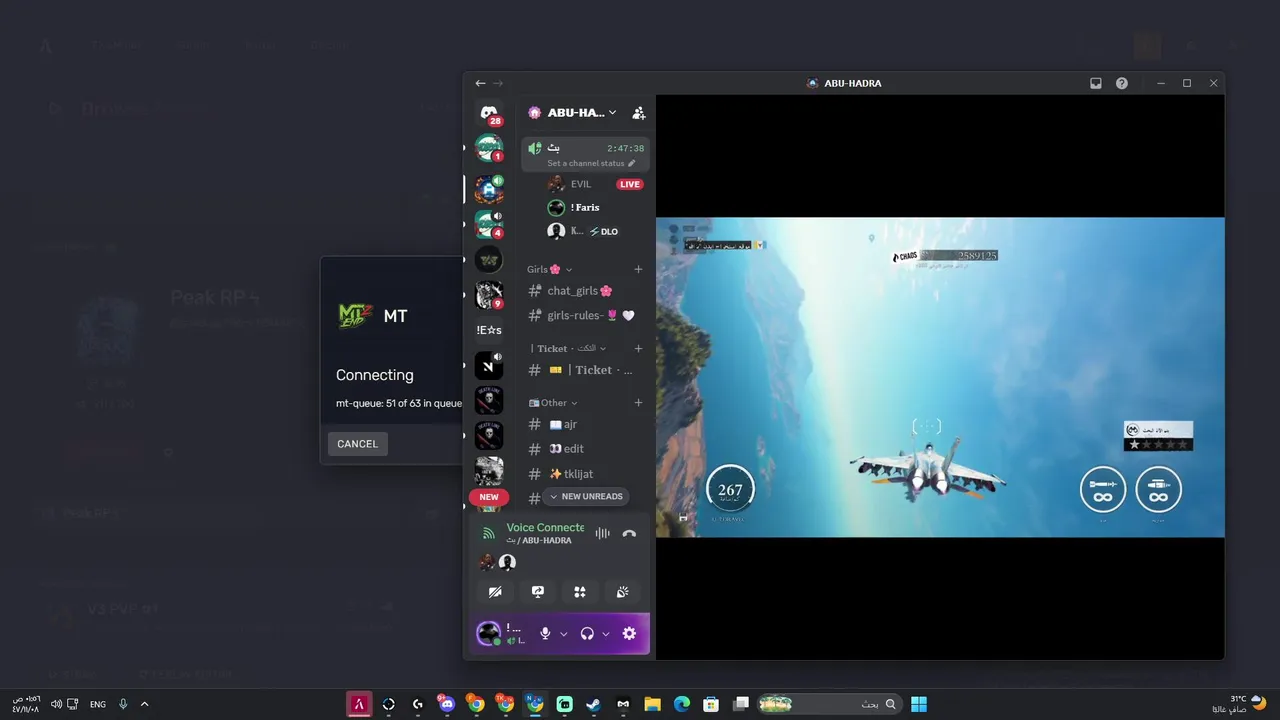Open the !E☆s server icon
1280x720 pixels.
[x=489, y=330]
